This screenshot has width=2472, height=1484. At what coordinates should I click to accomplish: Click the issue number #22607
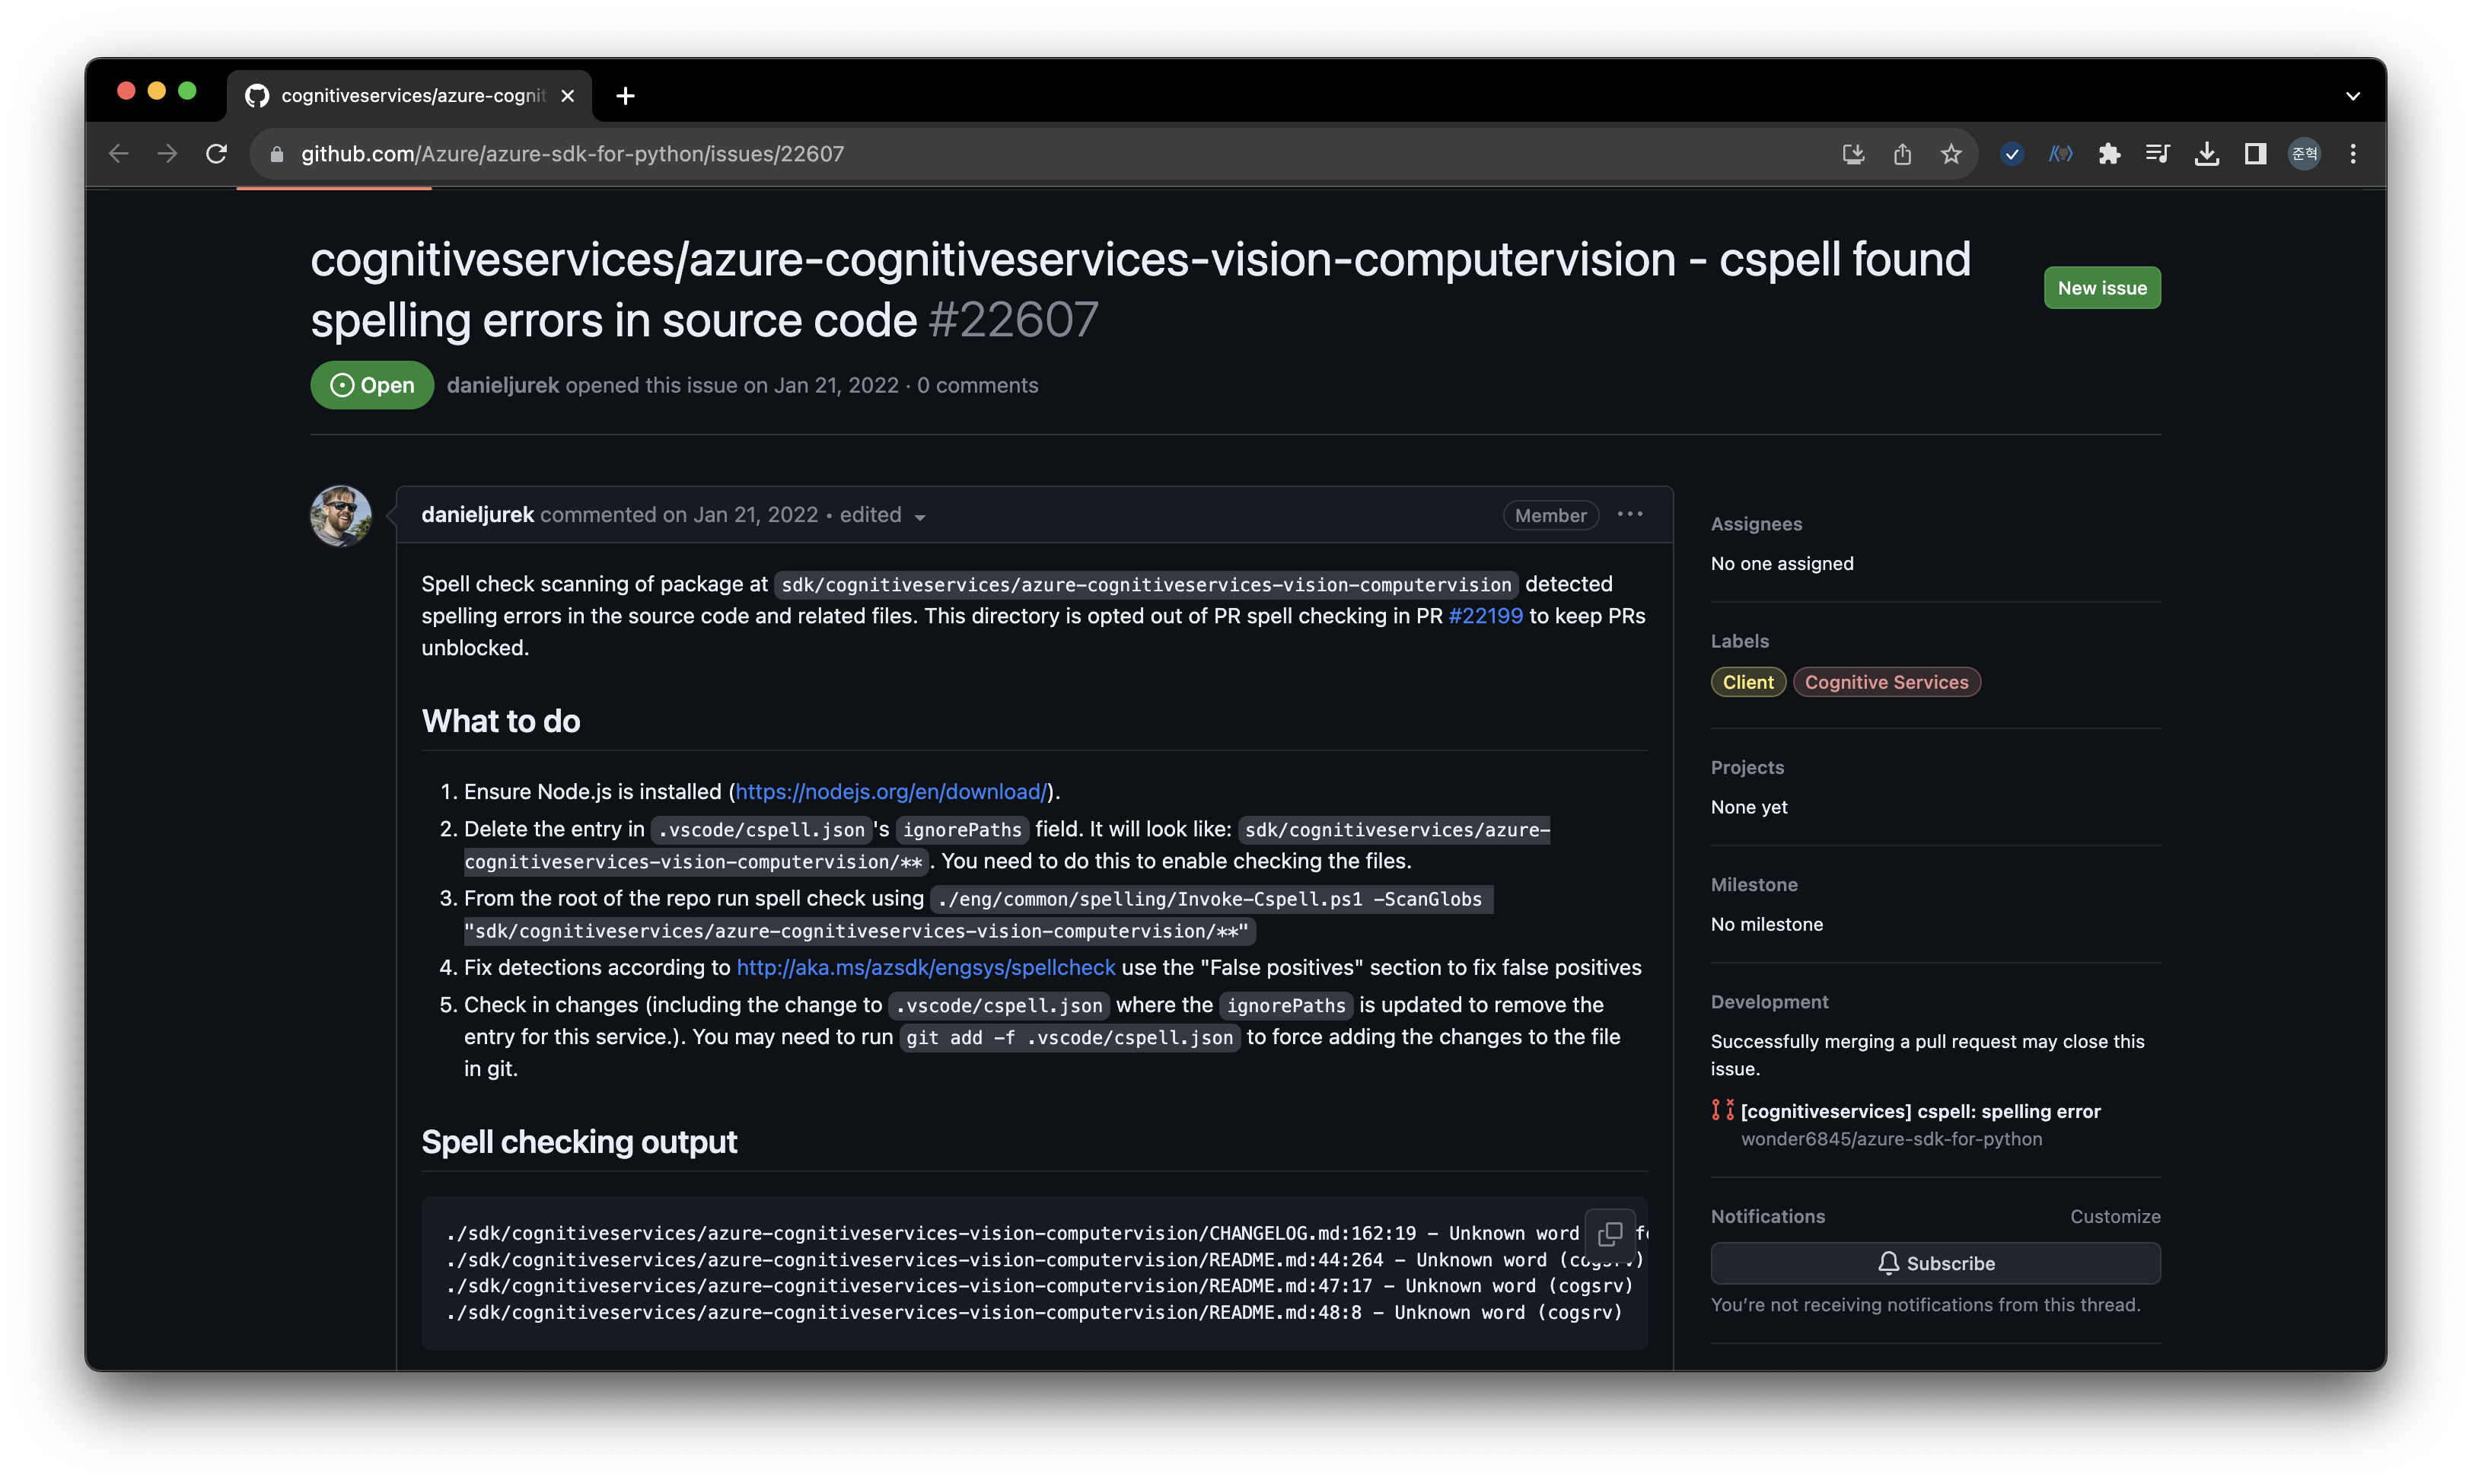[x=1013, y=321]
